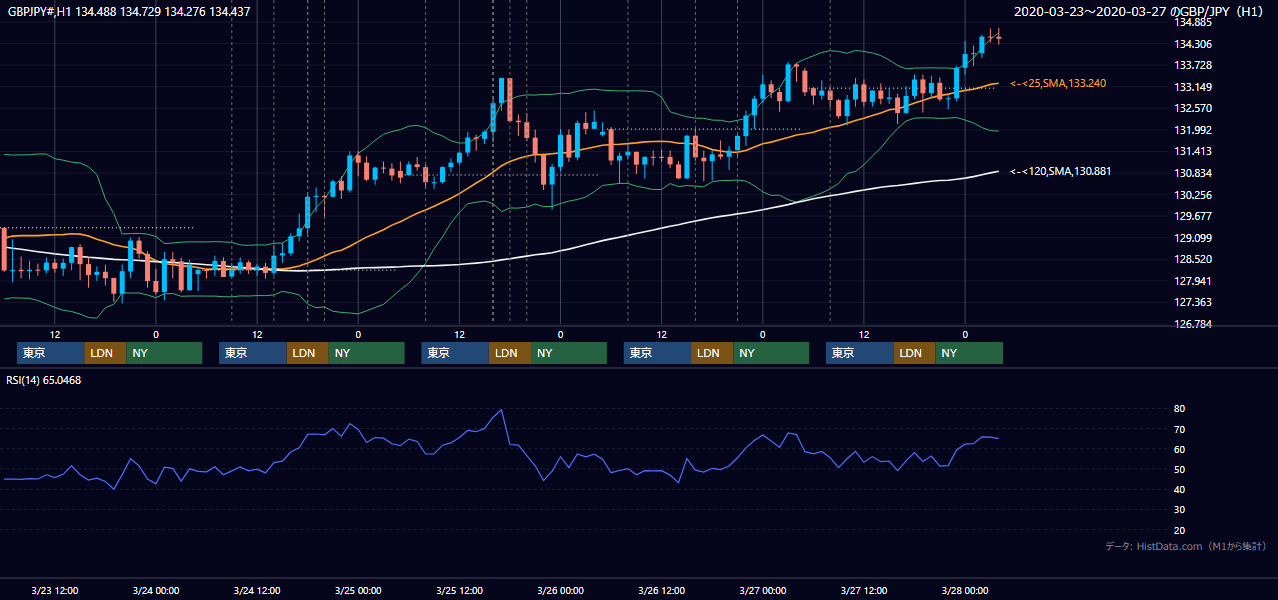Viewport: 1278px width, 600px height.
Task: Select the 3/28 00:00 date label
Action: pos(964,590)
